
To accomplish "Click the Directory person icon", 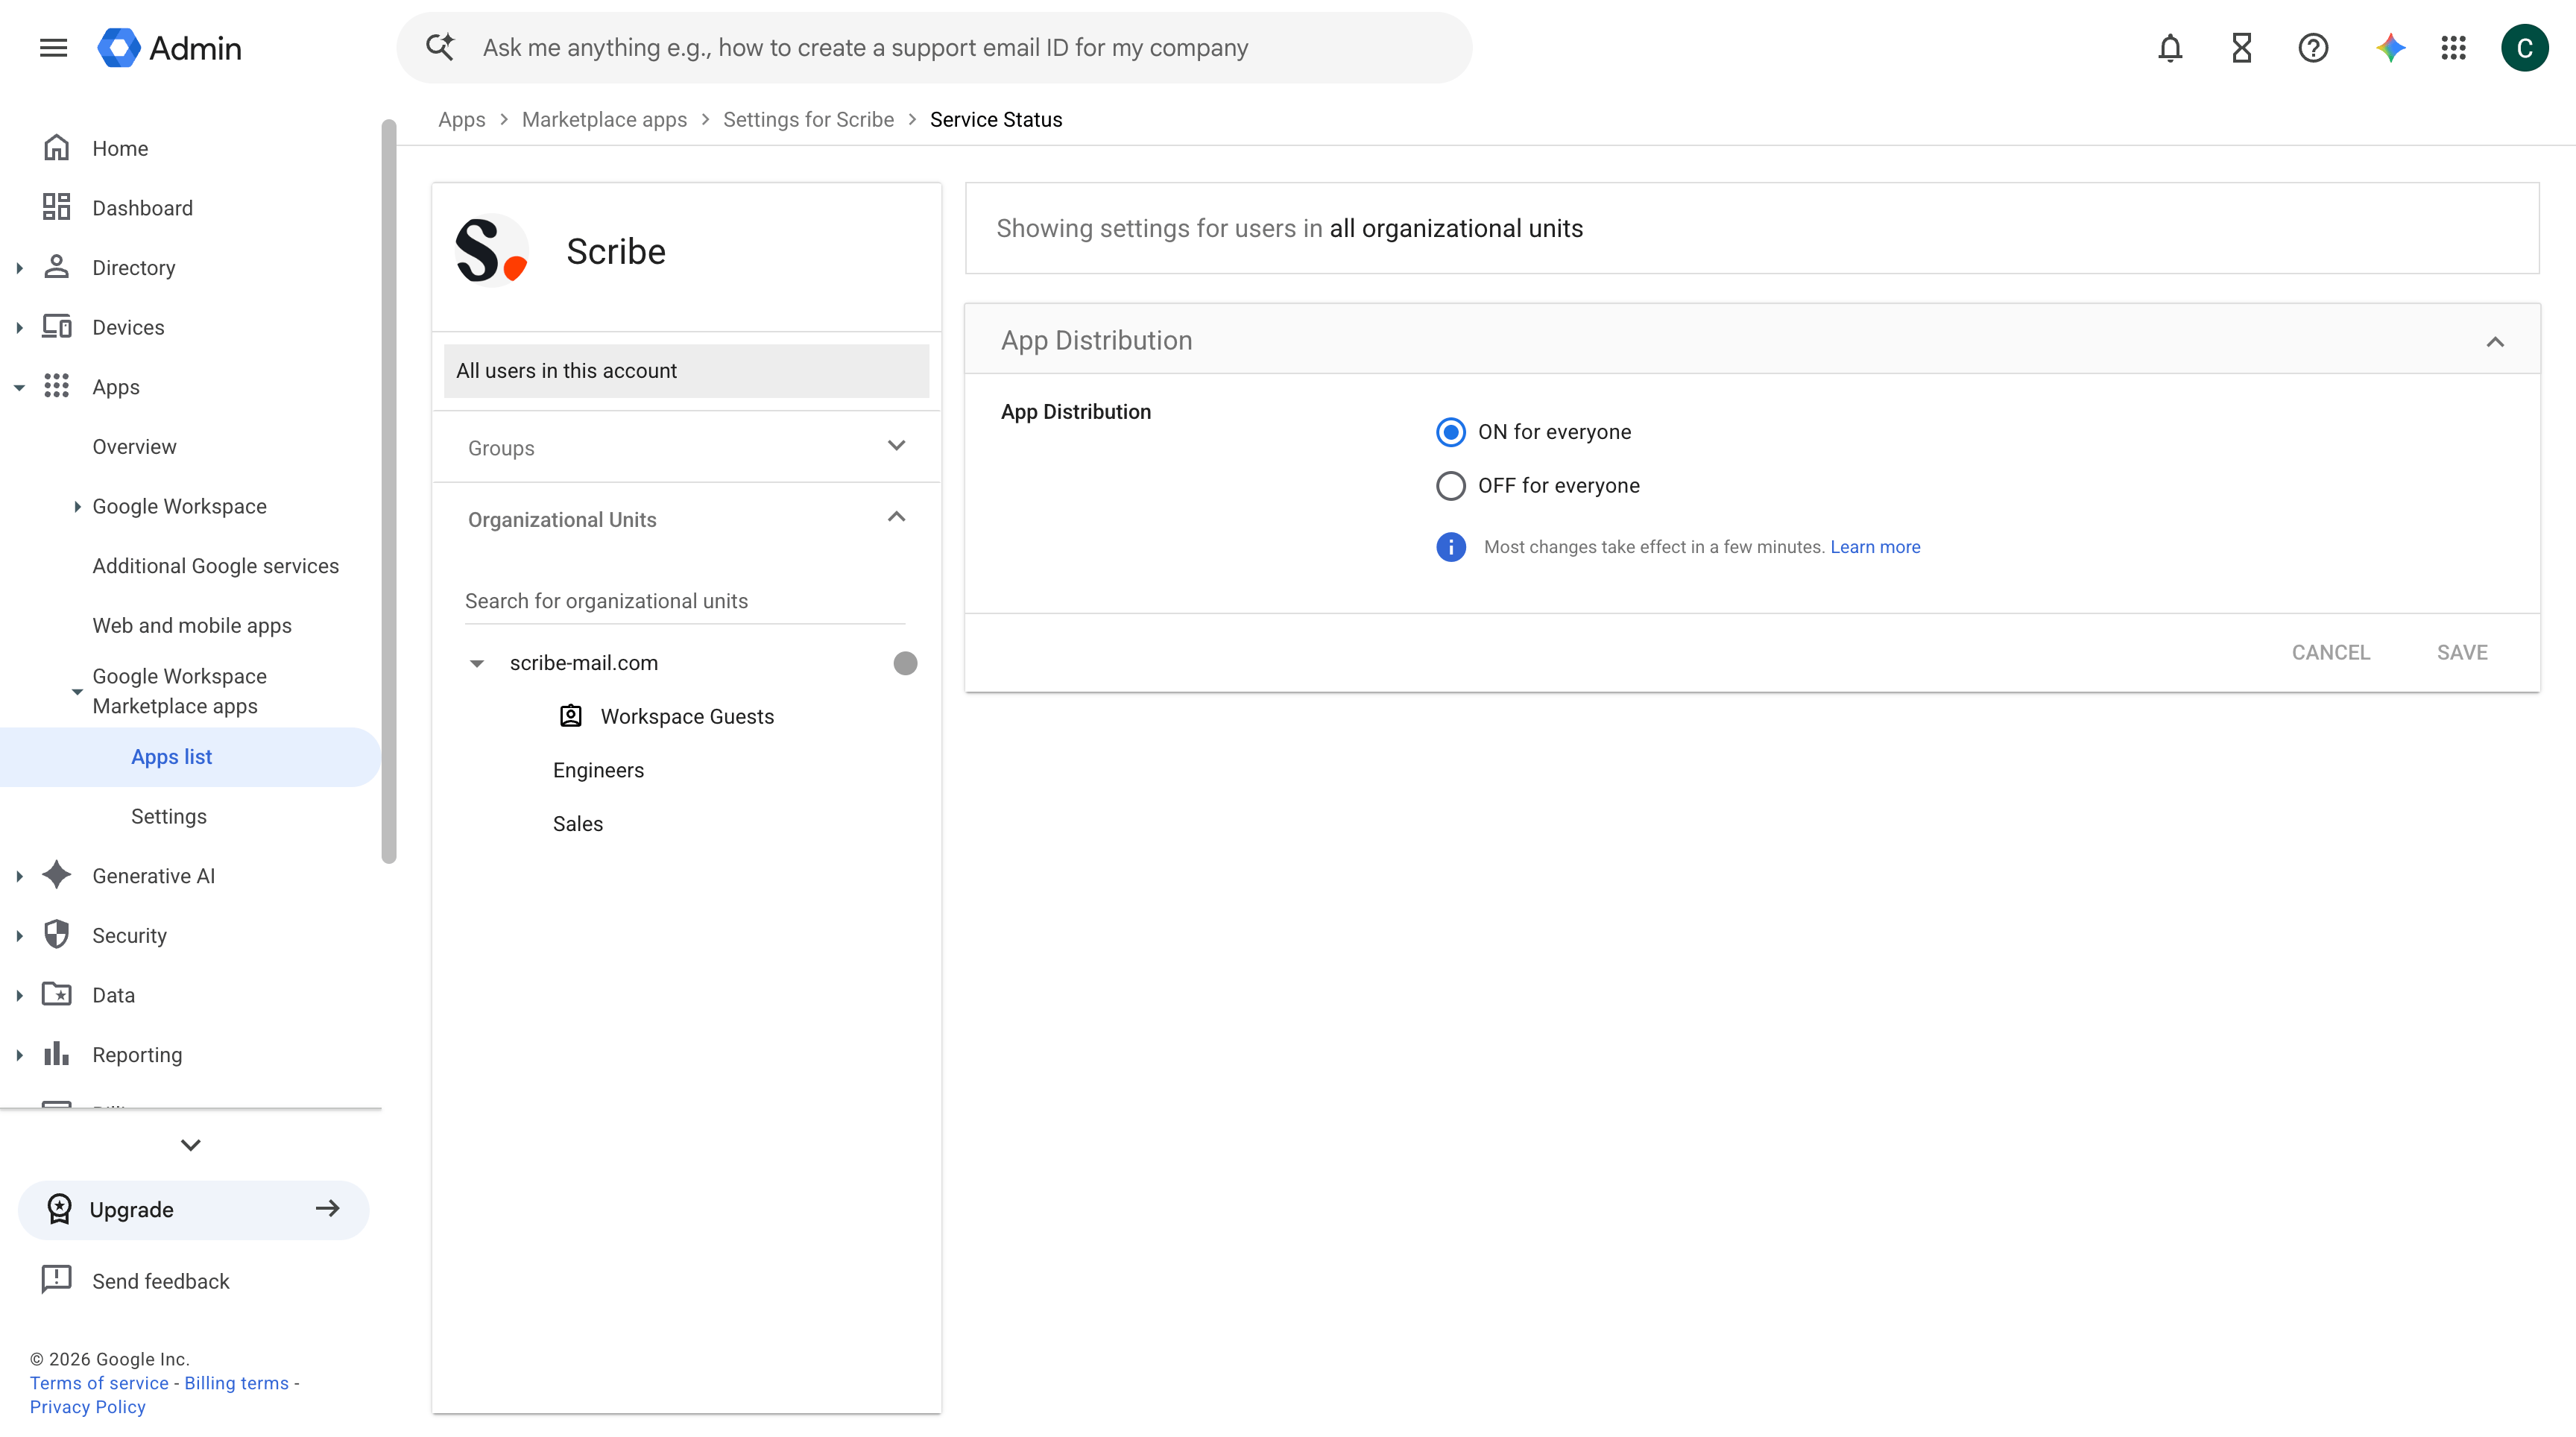I will pyautogui.click(x=56, y=267).
